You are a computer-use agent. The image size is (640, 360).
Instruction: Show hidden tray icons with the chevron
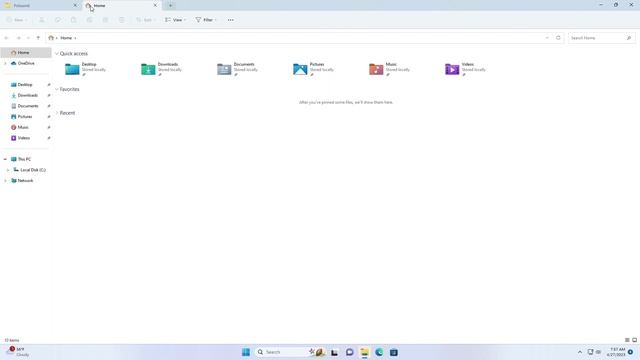click(x=580, y=352)
